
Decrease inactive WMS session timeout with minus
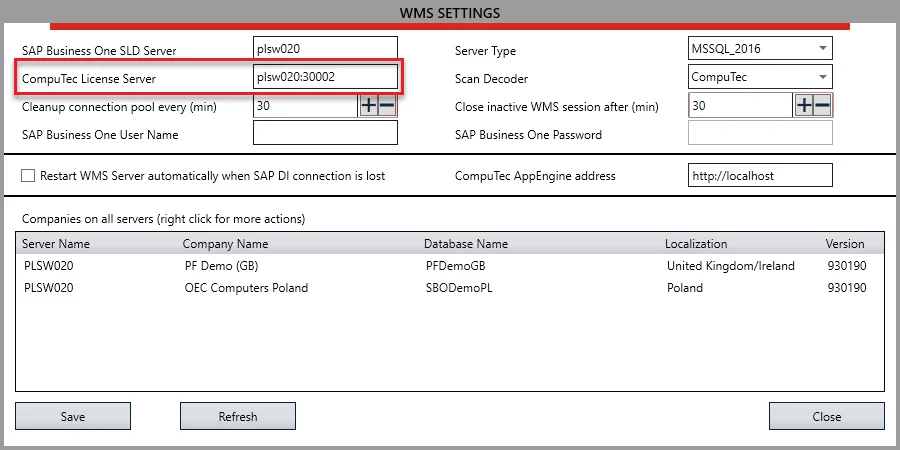pyautogui.click(x=823, y=106)
